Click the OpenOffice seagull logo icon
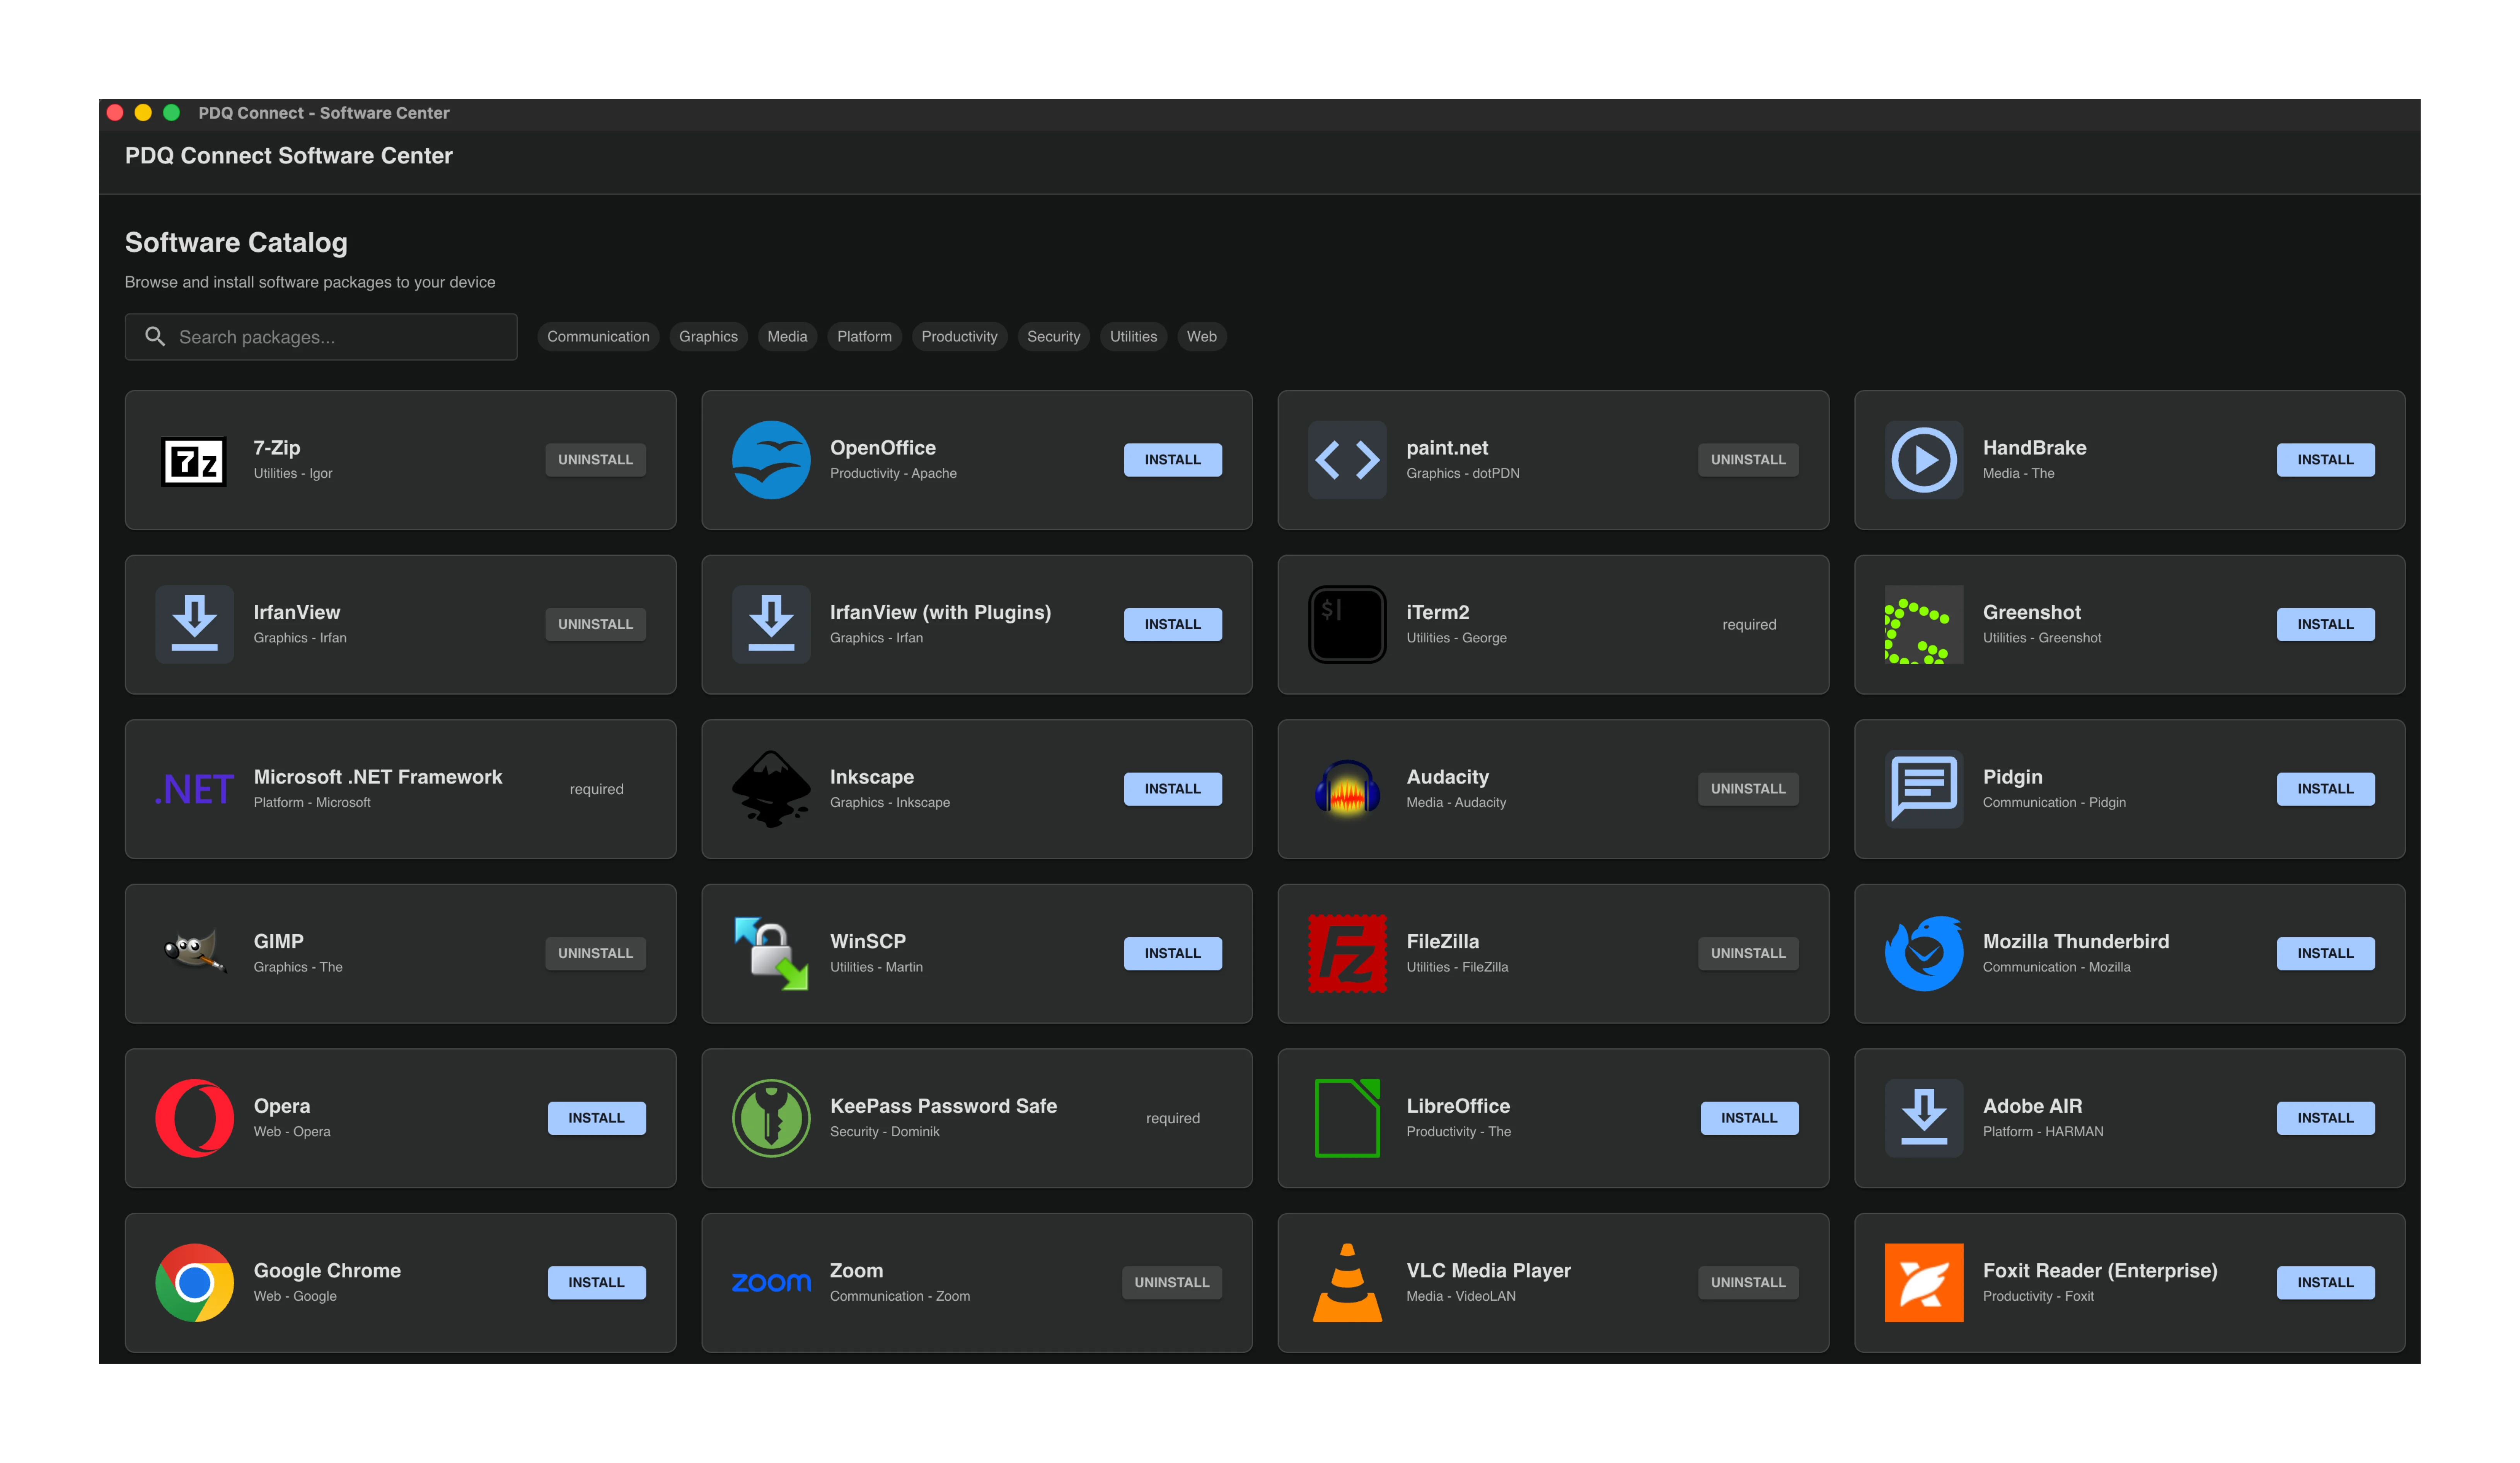 (x=770, y=460)
